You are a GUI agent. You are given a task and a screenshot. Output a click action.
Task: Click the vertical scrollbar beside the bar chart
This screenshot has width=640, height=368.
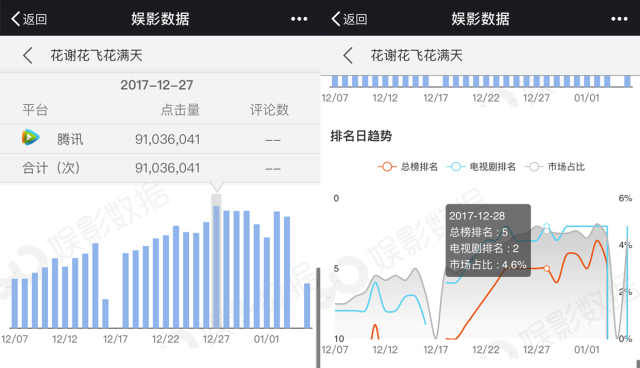pyautogui.click(x=318, y=317)
